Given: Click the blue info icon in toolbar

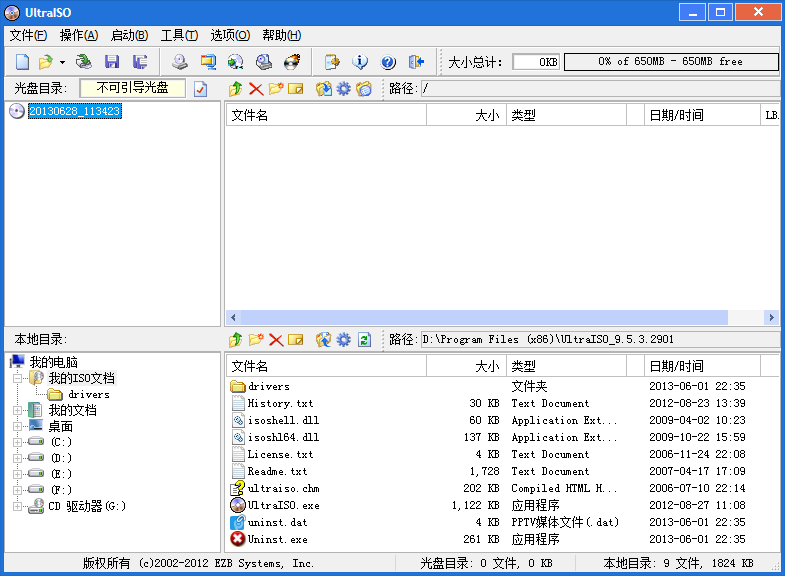Looking at the screenshot, I should 360,62.
